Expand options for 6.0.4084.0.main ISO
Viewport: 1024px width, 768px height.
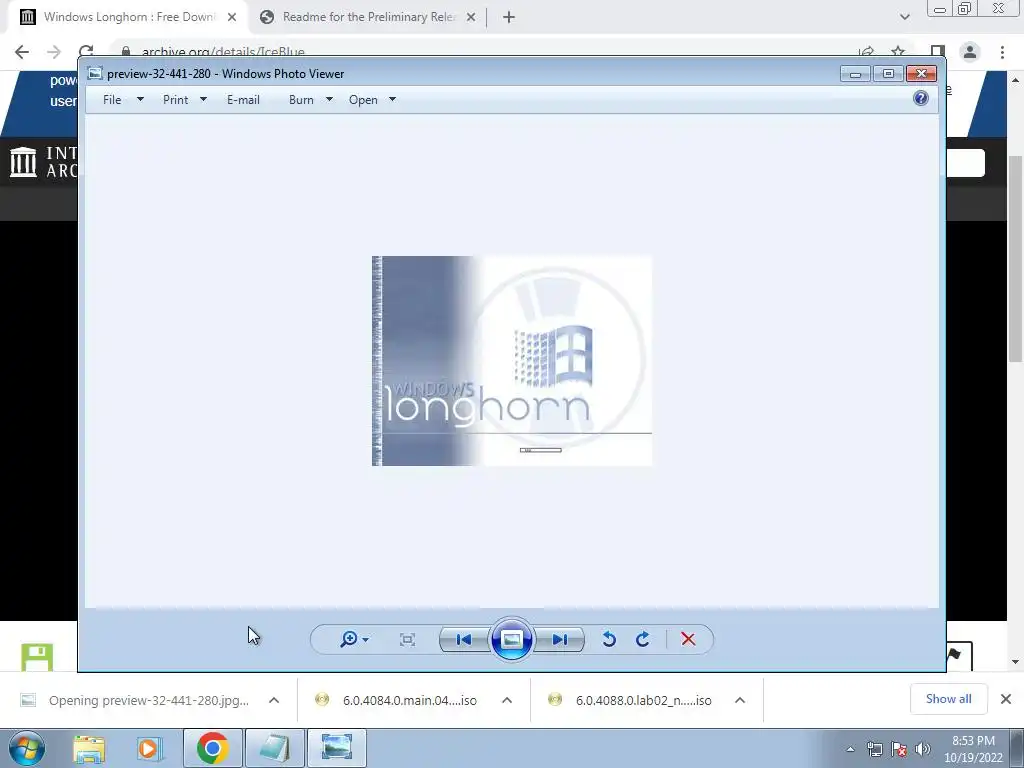pyautogui.click(x=507, y=700)
